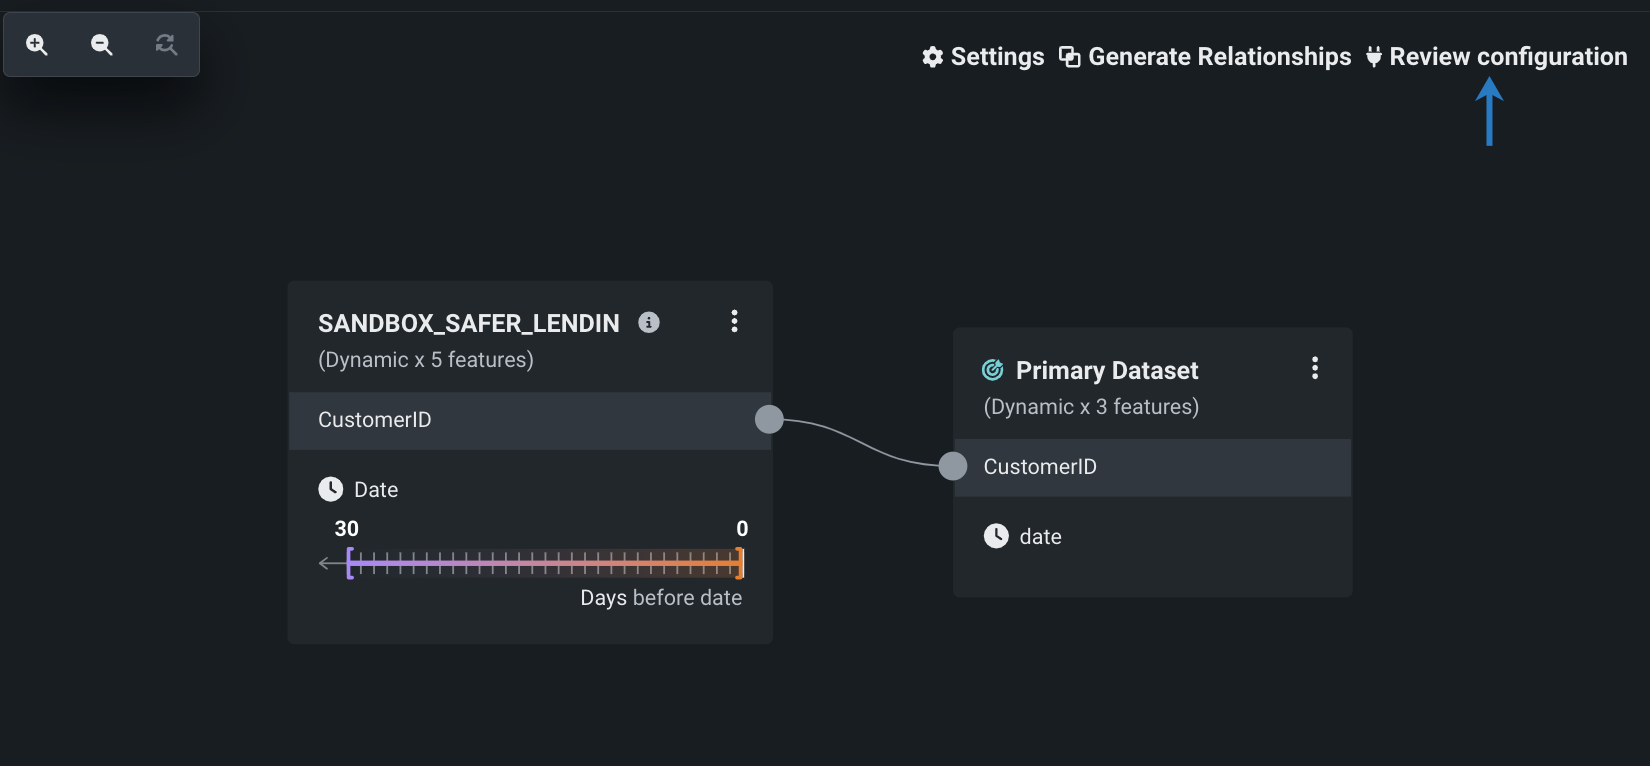Select CustomerID row in SANDBOX_SAFER_LENDIN
The width and height of the screenshot is (1650, 766).
520,420
